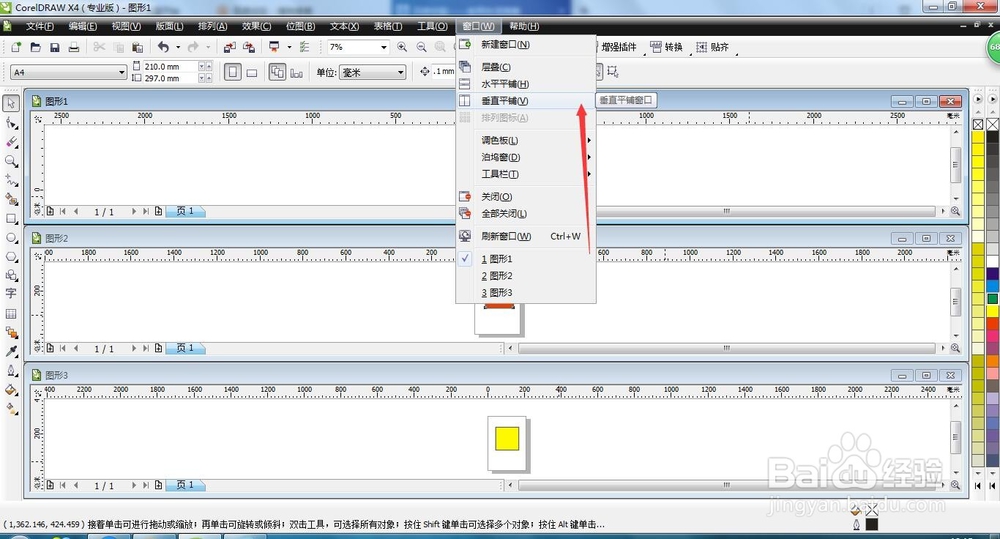Click the Undo arrow icon

click(x=163, y=47)
